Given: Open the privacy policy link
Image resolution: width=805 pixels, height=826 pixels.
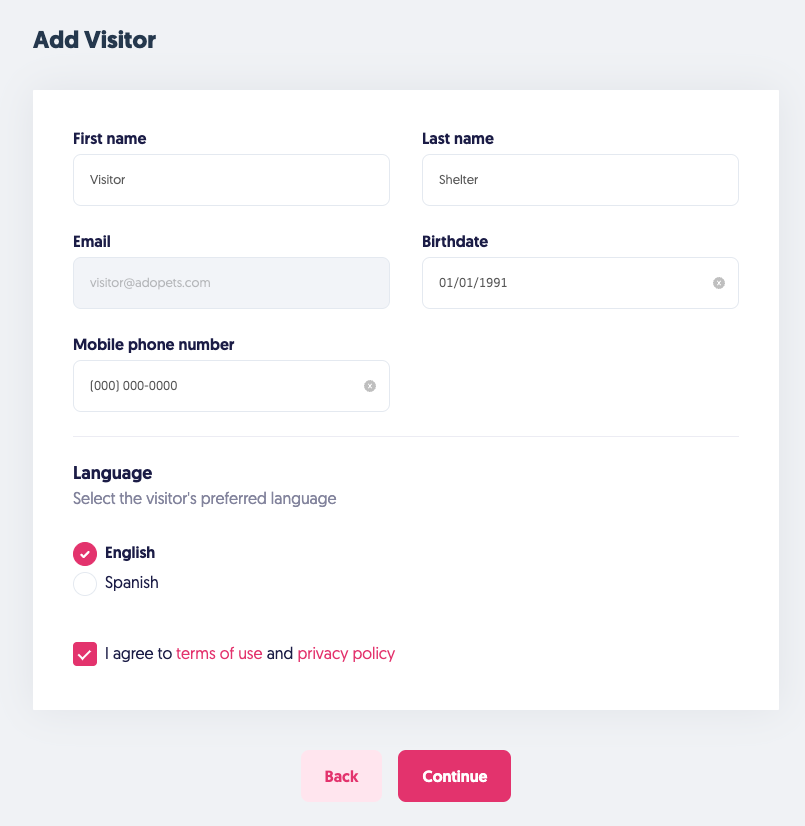Looking at the screenshot, I should click(x=346, y=654).
